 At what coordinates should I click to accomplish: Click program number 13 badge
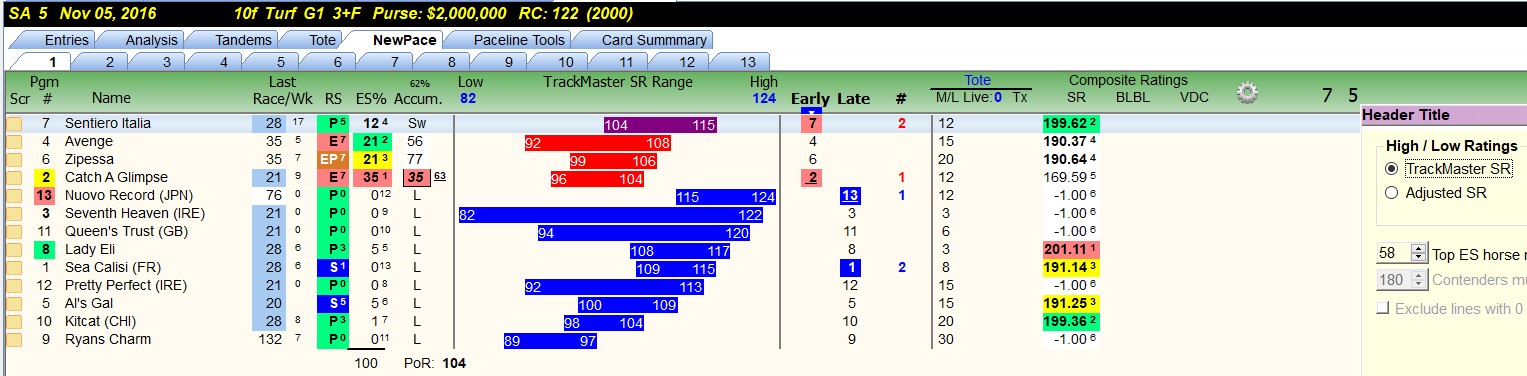click(x=45, y=195)
